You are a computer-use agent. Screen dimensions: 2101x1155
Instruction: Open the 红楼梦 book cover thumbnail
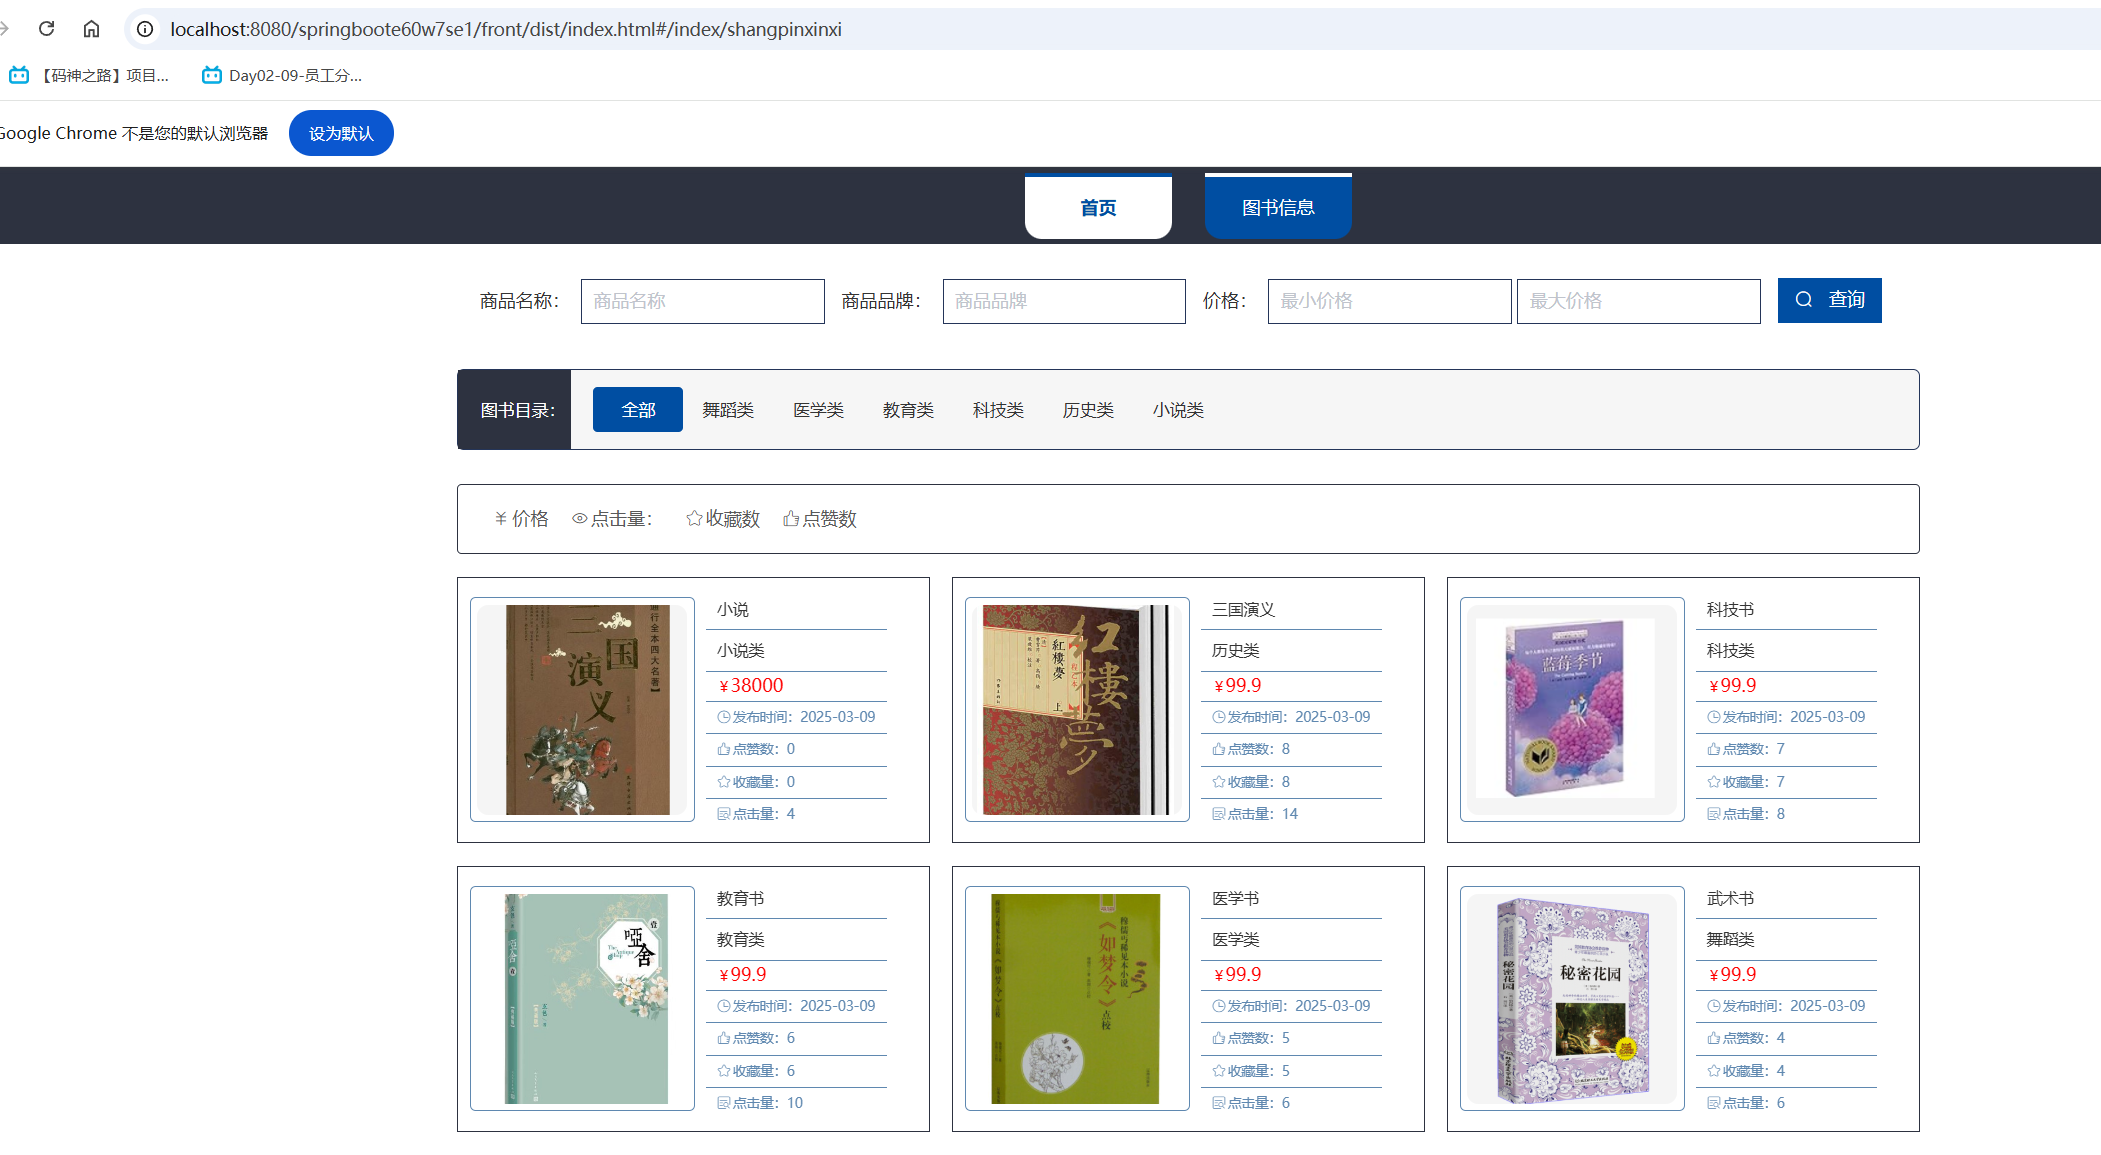pos(1077,709)
